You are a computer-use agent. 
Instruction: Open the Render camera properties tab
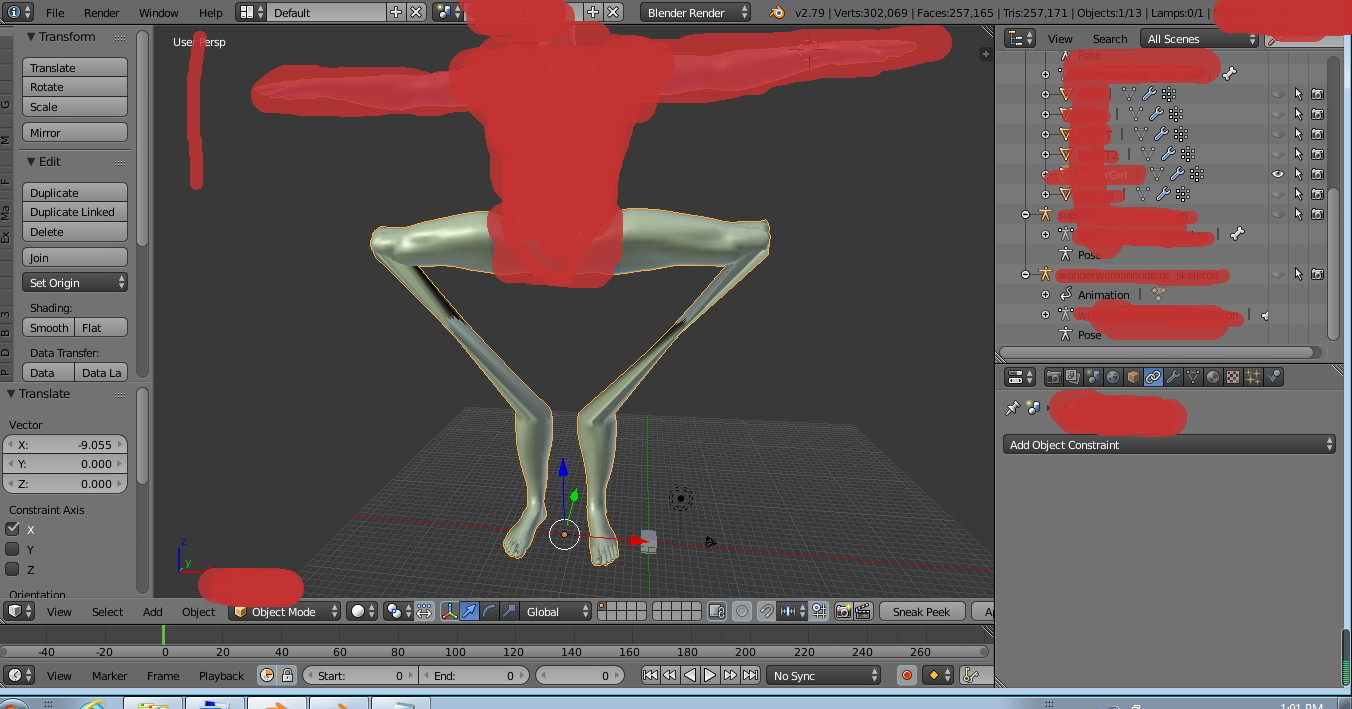tap(1053, 377)
